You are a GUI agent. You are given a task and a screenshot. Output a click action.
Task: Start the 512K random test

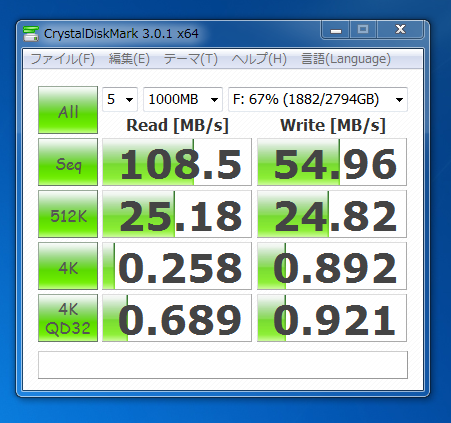[x=68, y=214]
